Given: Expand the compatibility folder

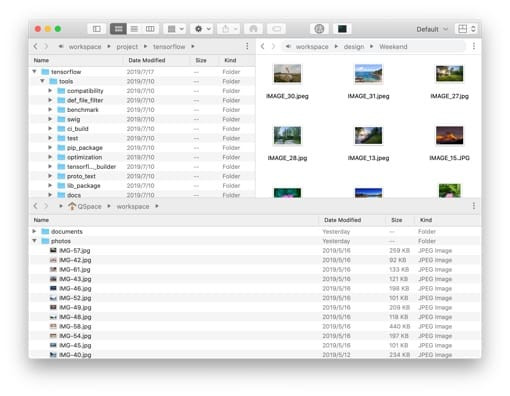Looking at the screenshot, I should pos(50,90).
